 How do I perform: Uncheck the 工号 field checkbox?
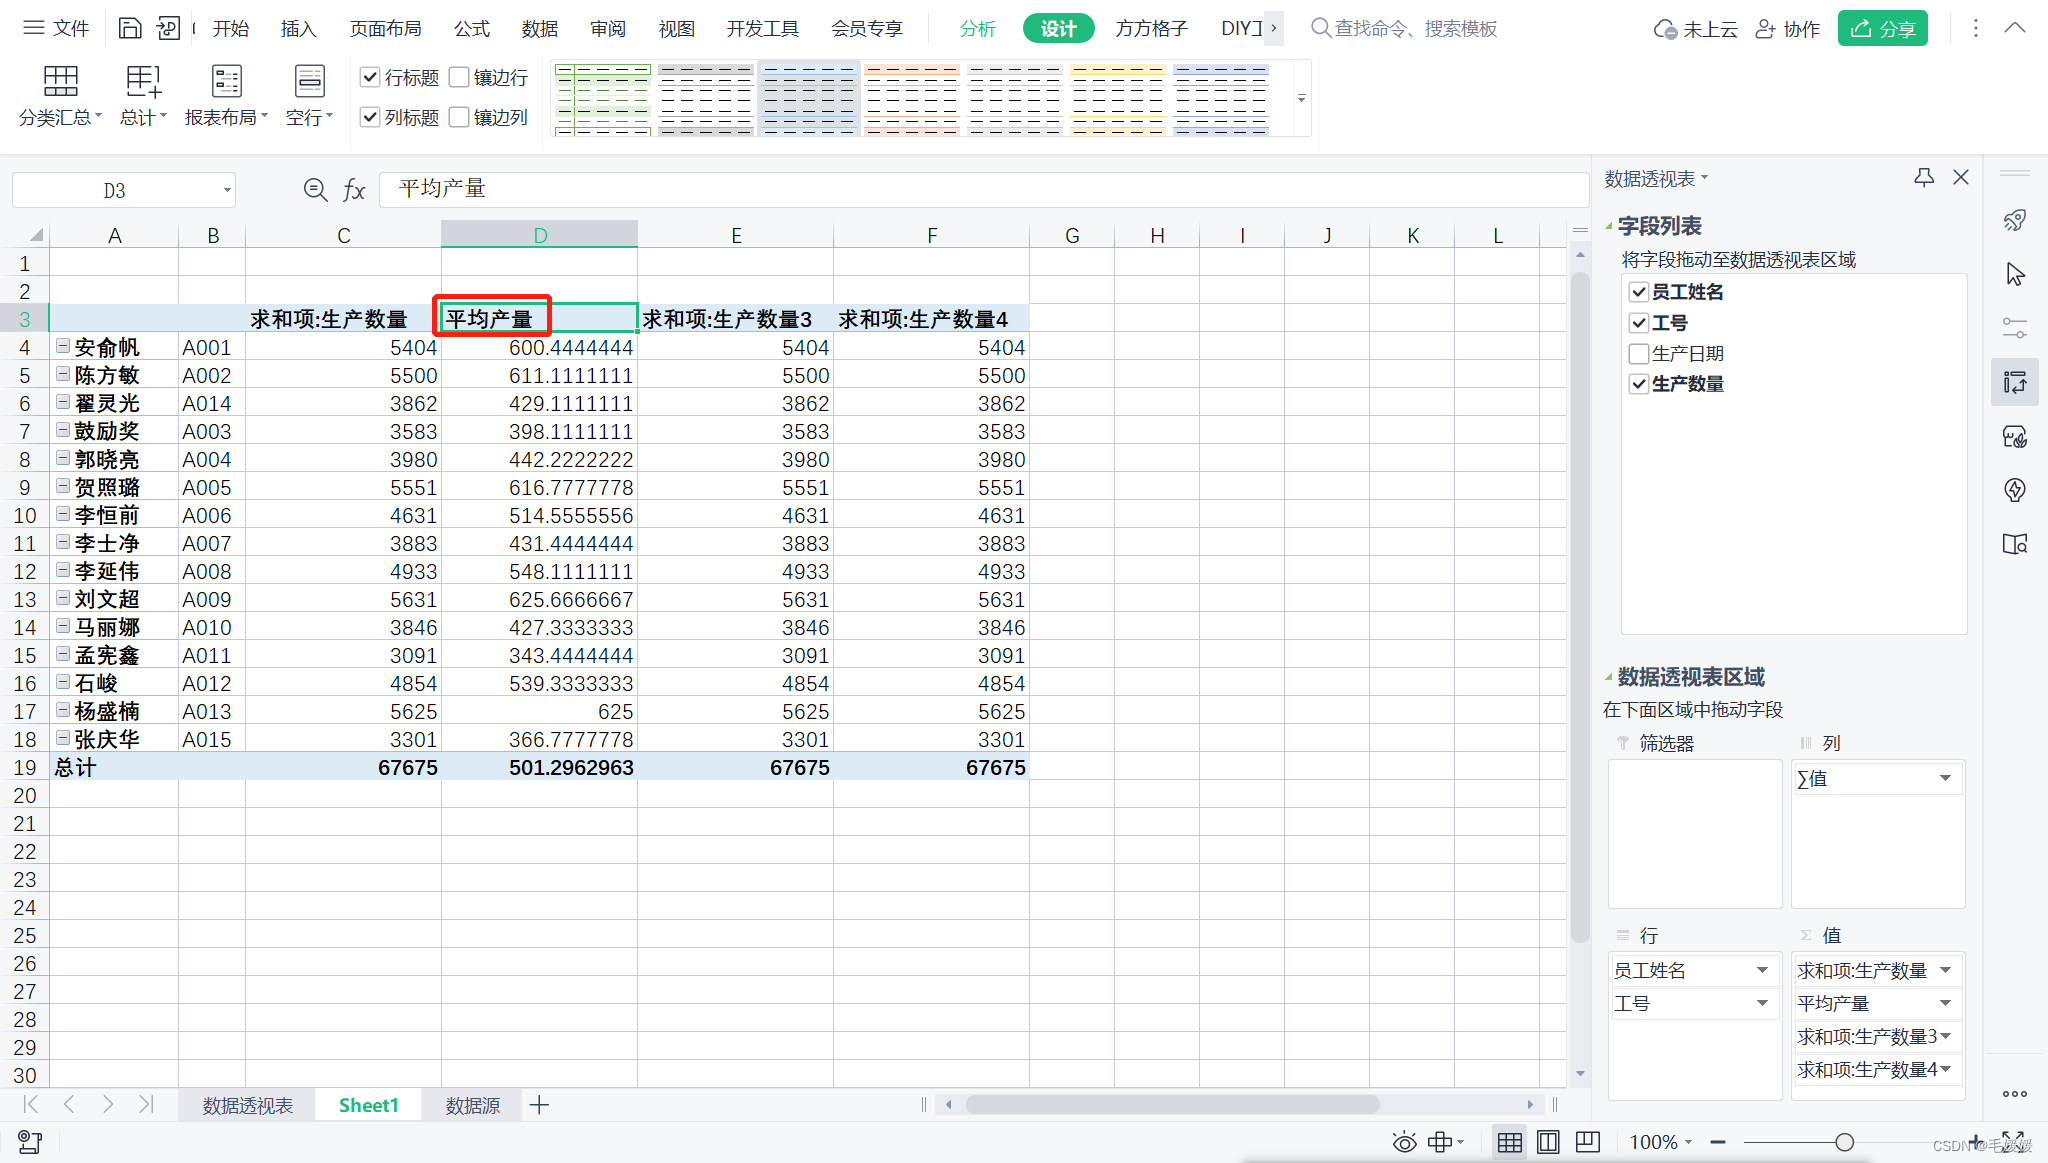point(1639,323)
